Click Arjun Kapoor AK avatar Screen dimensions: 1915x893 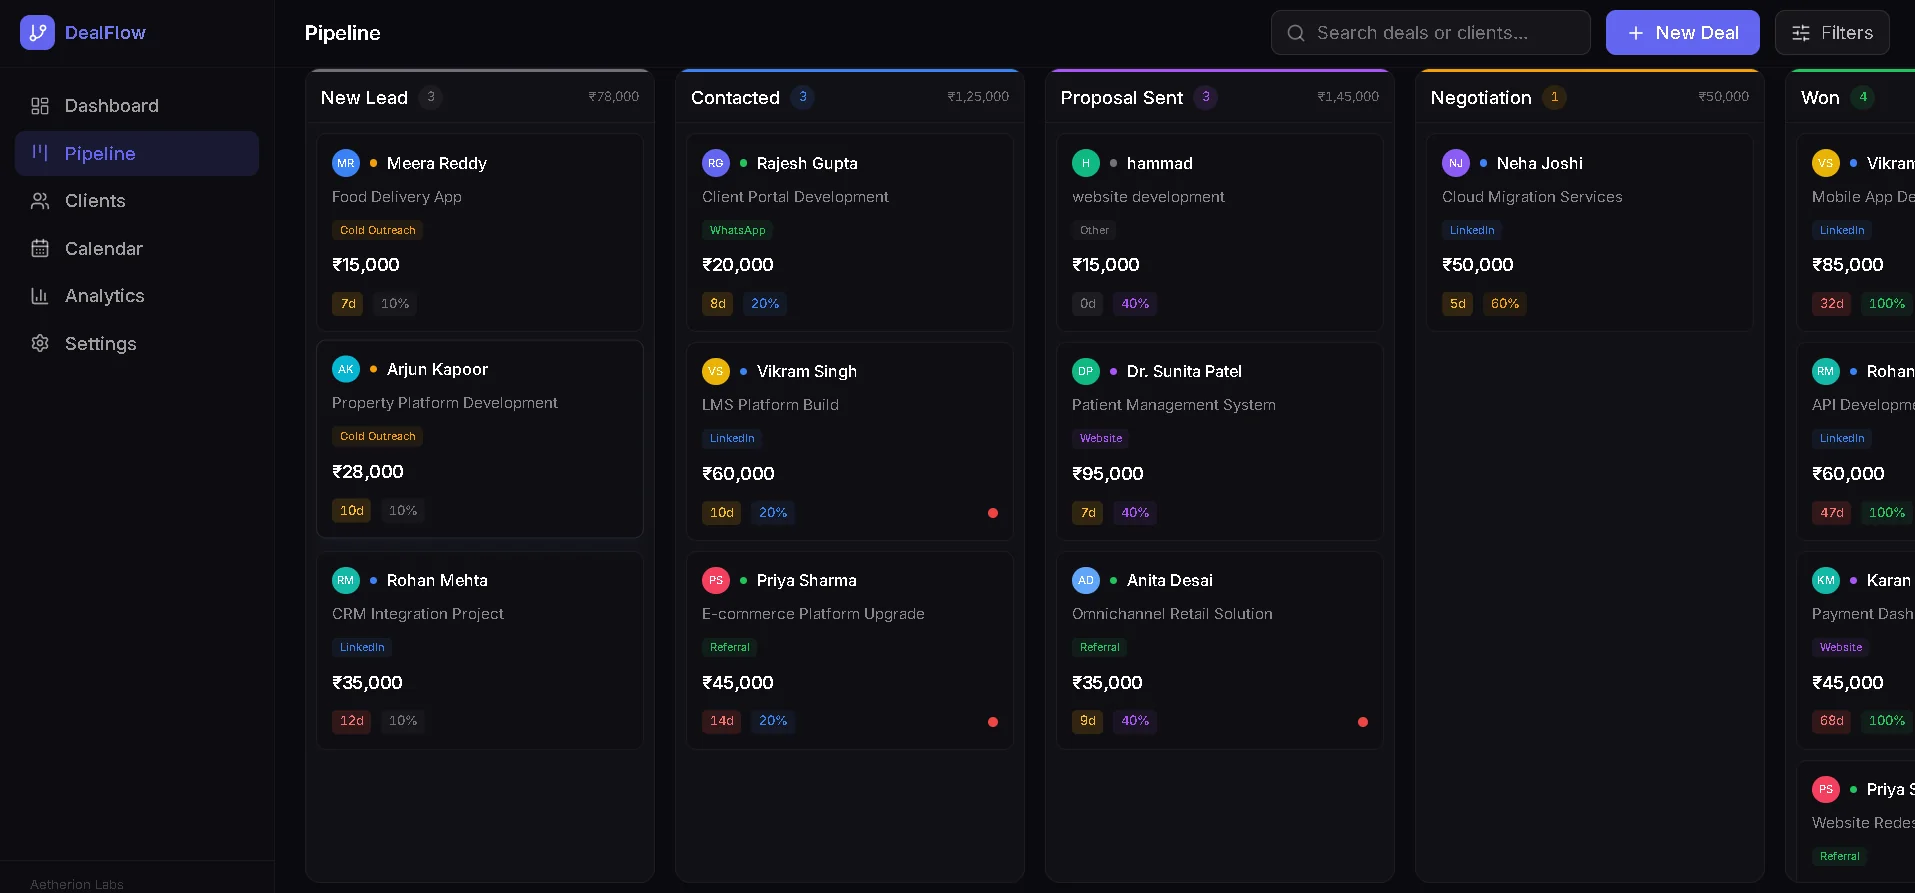(x=346, y=369)
